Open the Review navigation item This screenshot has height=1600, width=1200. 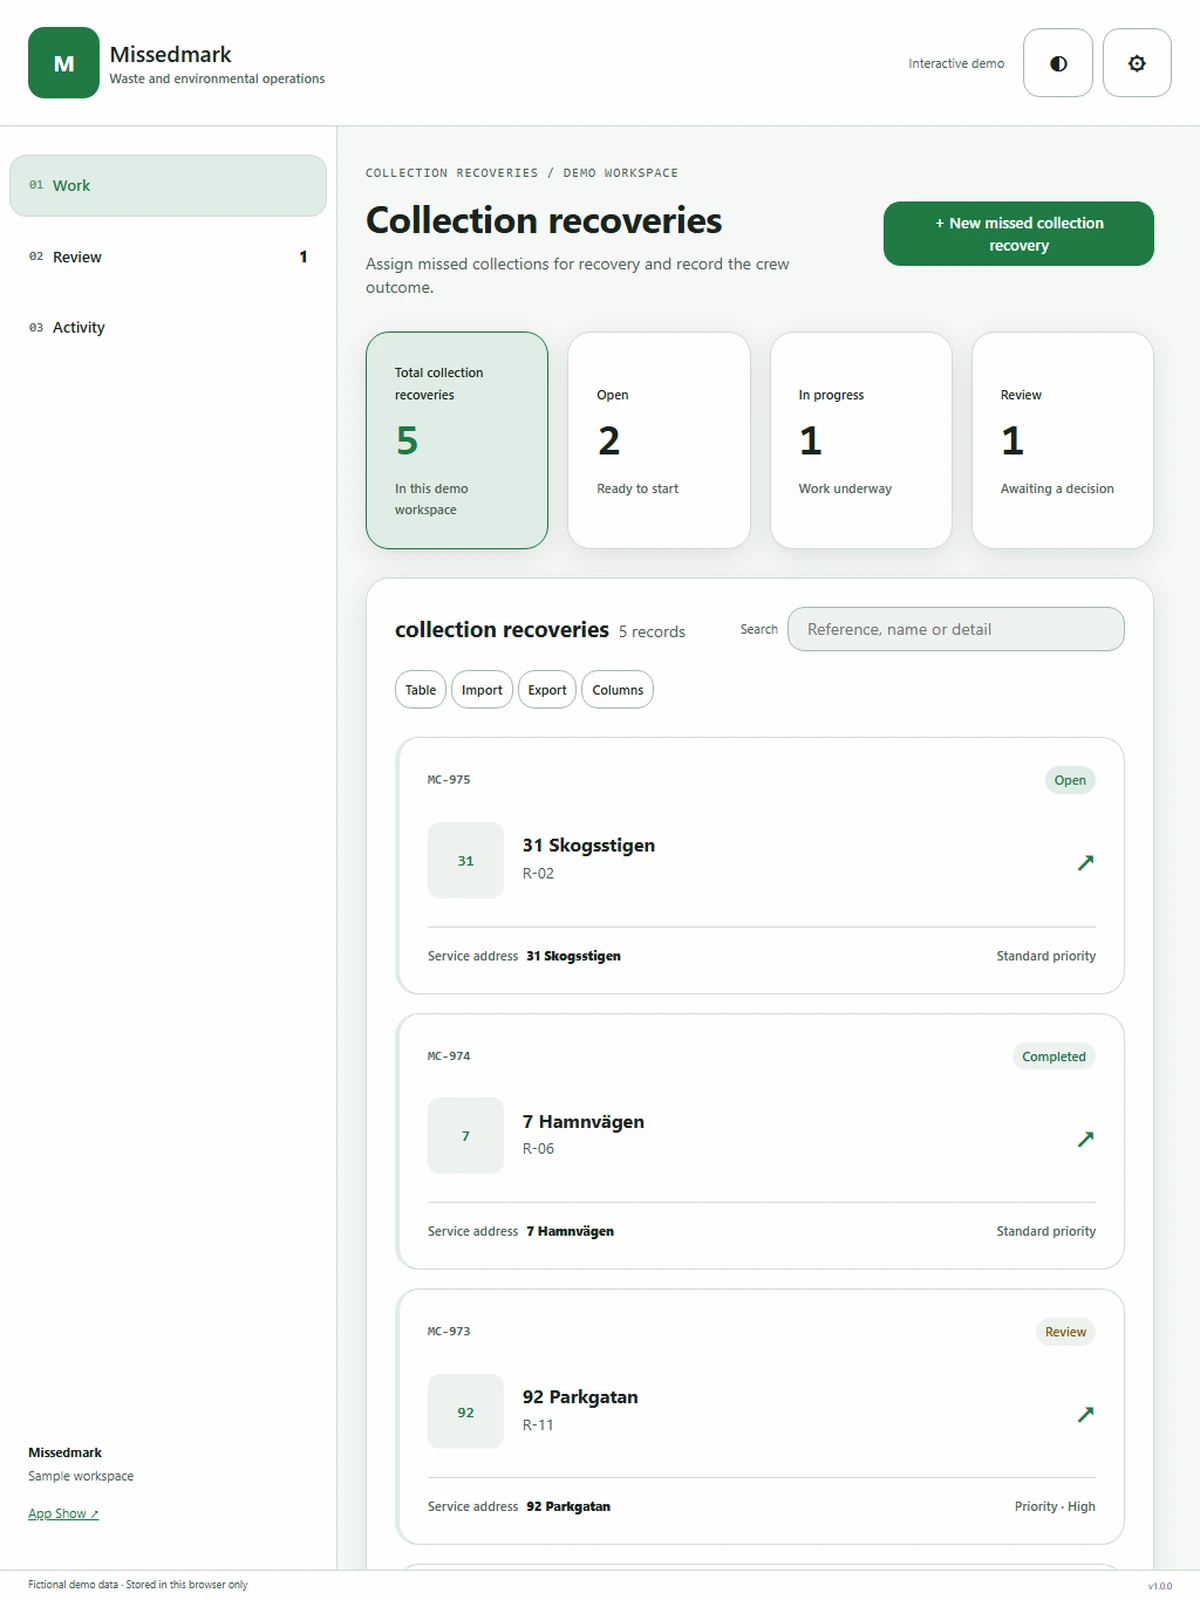(x=168, y=257)
